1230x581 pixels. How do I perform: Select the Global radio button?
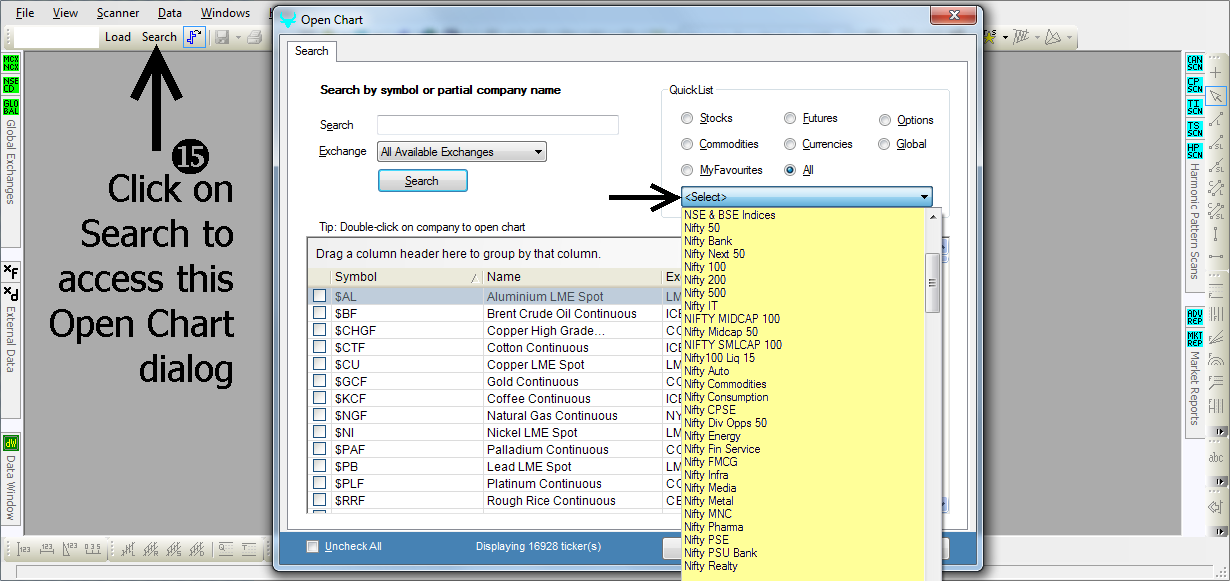[885, 144]
